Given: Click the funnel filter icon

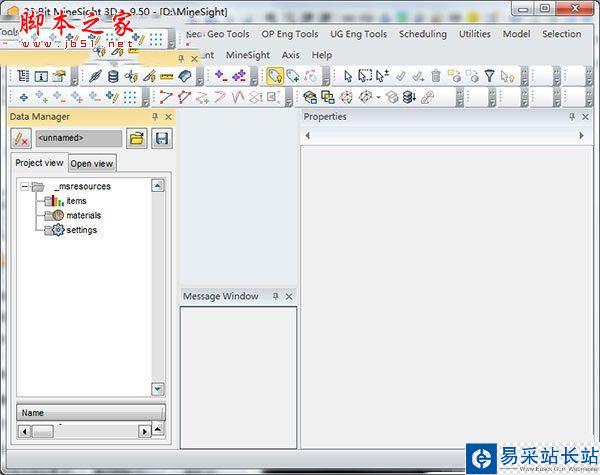Looking at the screenshot, I should [x=489, y=76].
